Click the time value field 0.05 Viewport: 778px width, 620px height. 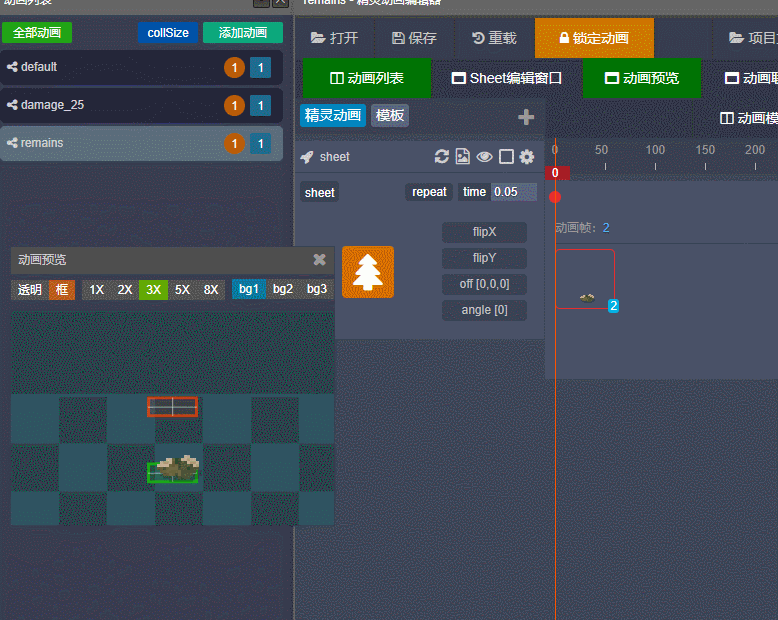[x=514, y=192]
